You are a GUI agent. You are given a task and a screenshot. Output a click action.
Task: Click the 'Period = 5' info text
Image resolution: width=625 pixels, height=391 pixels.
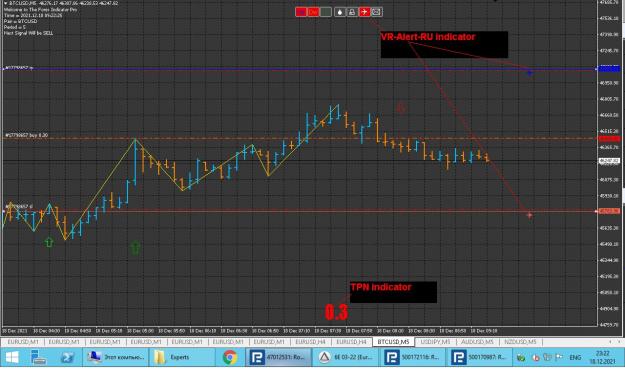click(15, 27)
